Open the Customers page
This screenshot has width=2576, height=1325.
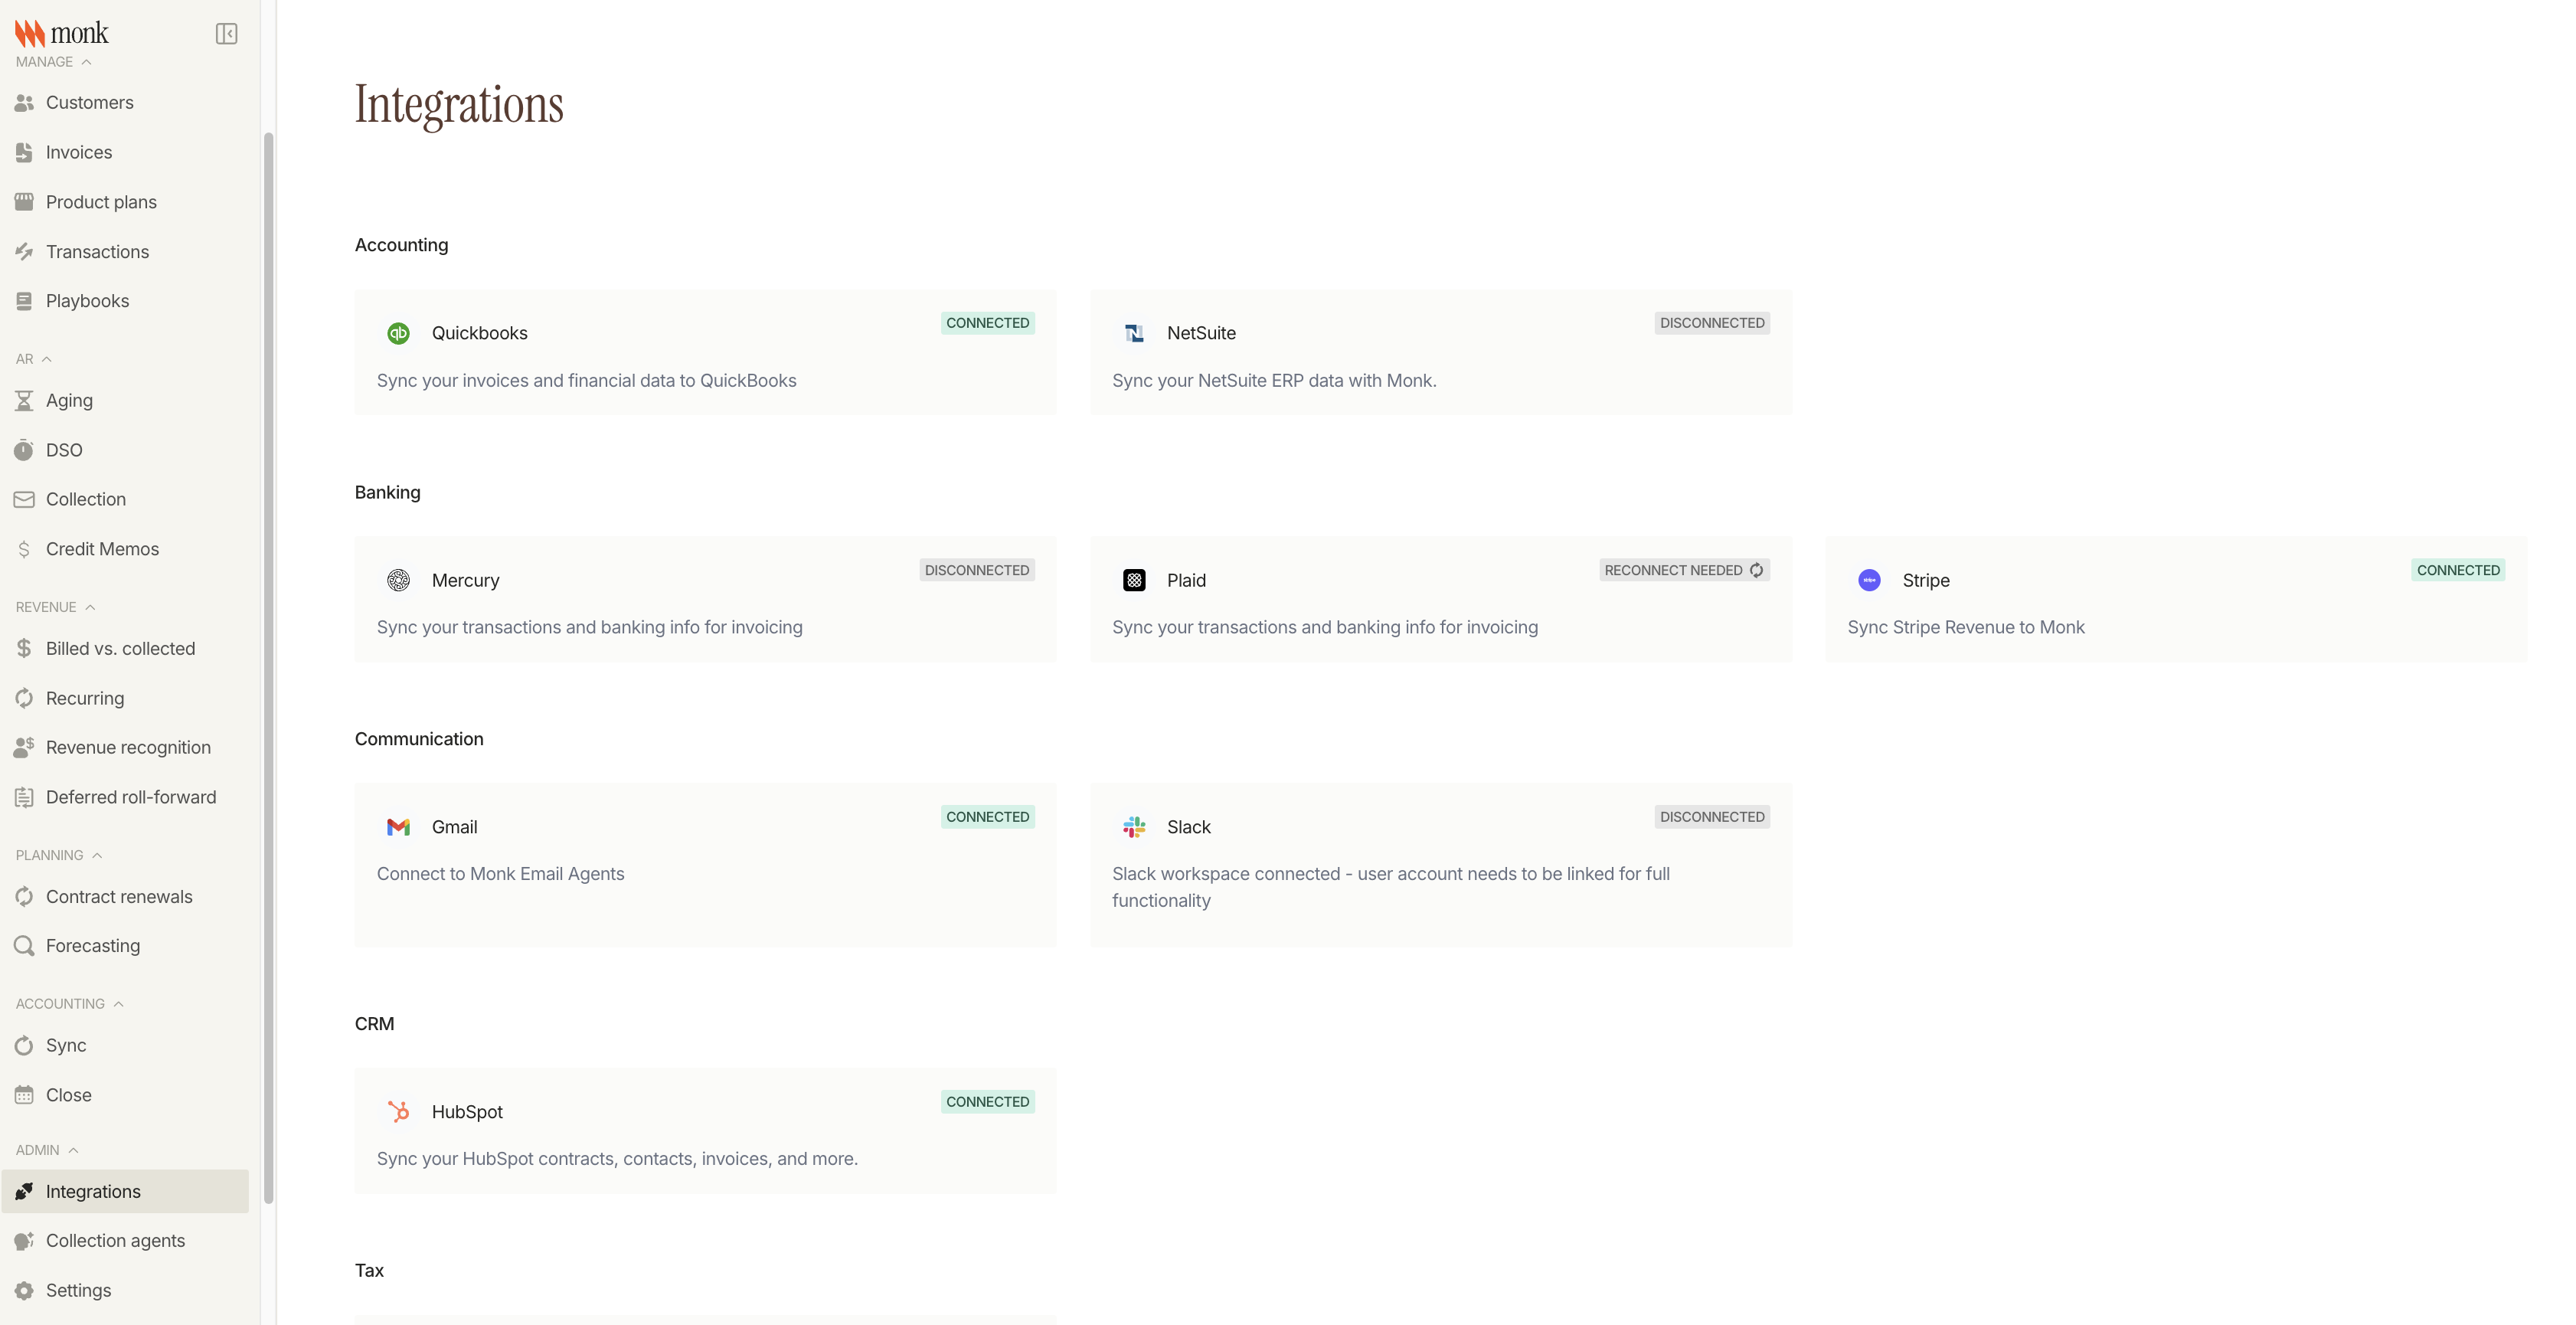point(89,103)
